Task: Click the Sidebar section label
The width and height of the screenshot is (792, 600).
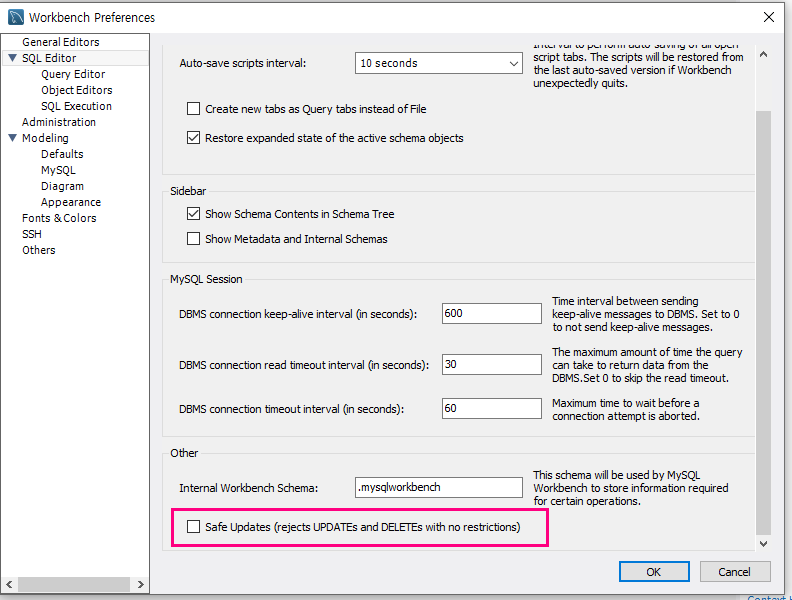Action: (188, 191)
